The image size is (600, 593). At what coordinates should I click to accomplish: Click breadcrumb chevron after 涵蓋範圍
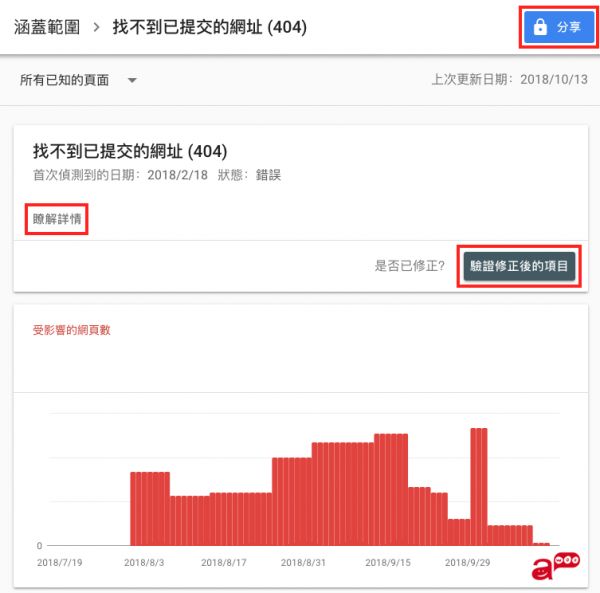pos(96,27)
